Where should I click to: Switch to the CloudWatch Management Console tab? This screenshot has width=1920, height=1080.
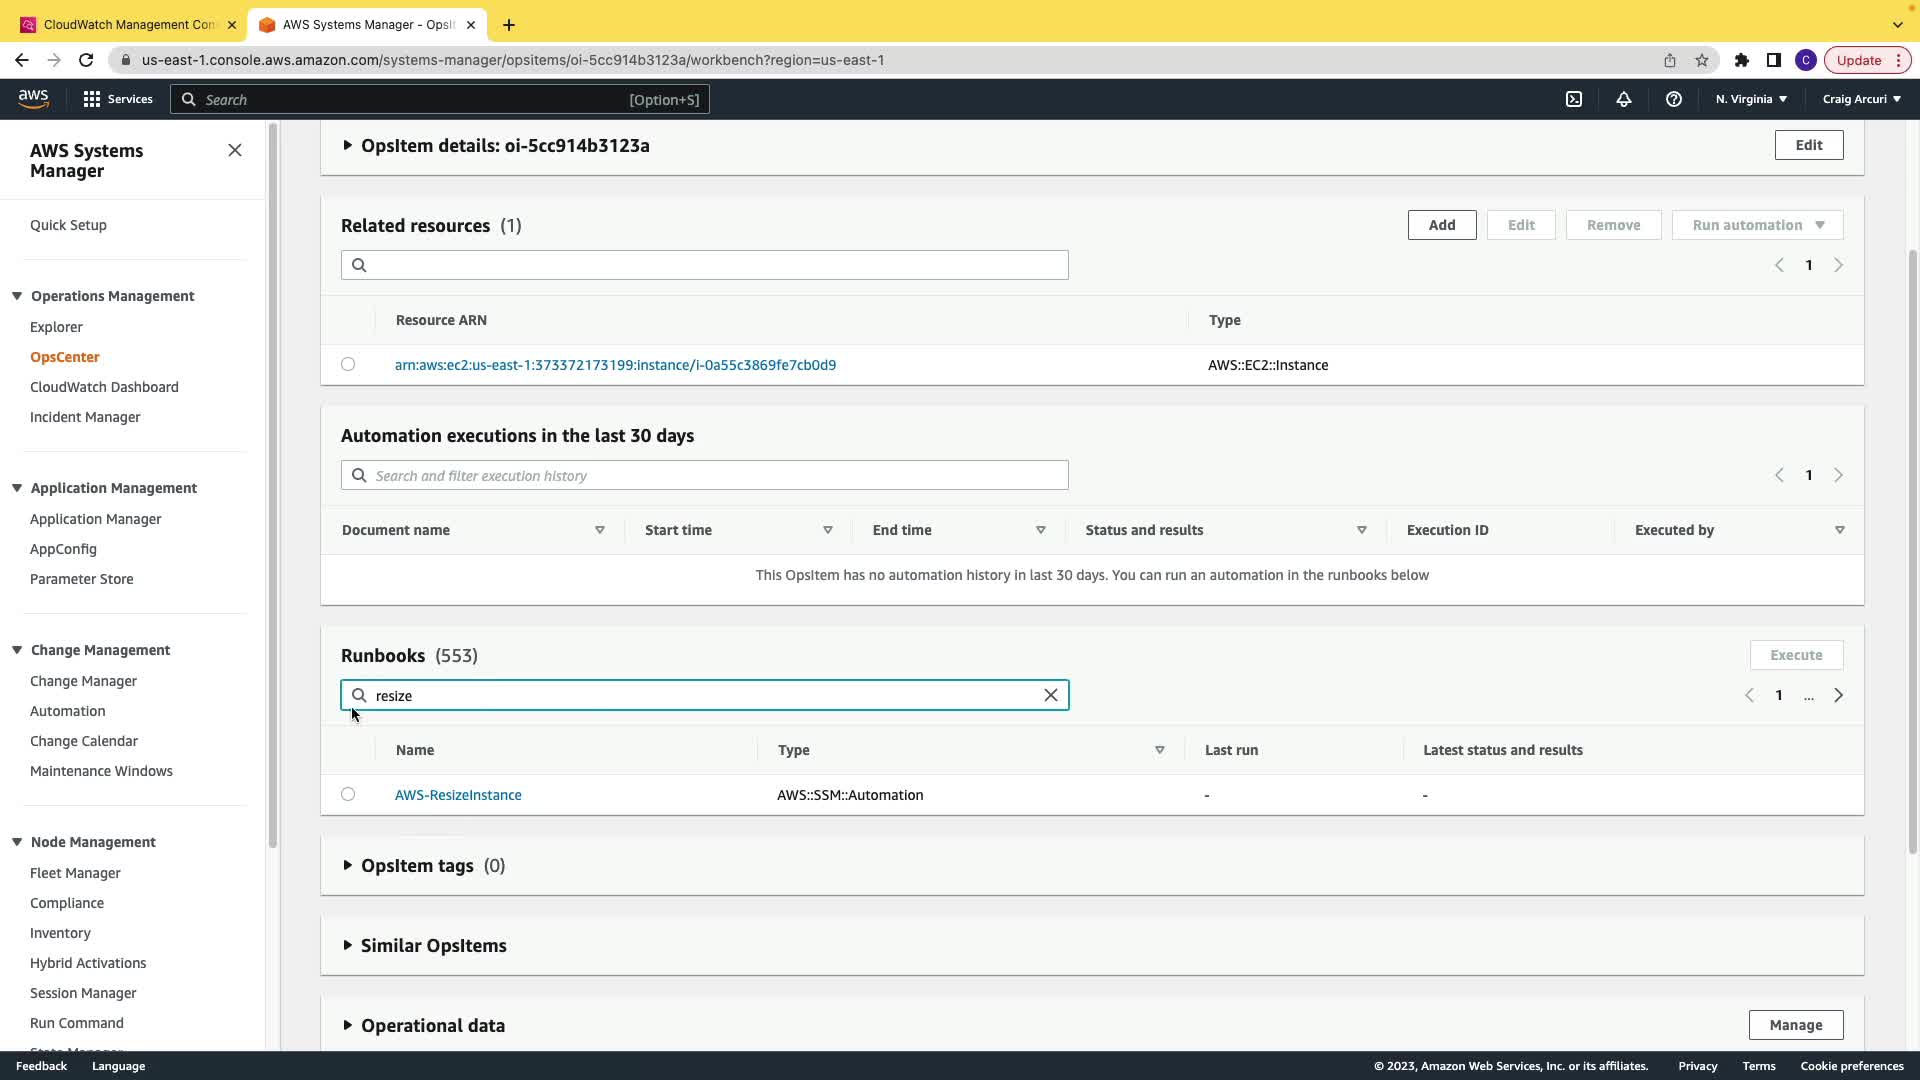[x=128, y=24]
